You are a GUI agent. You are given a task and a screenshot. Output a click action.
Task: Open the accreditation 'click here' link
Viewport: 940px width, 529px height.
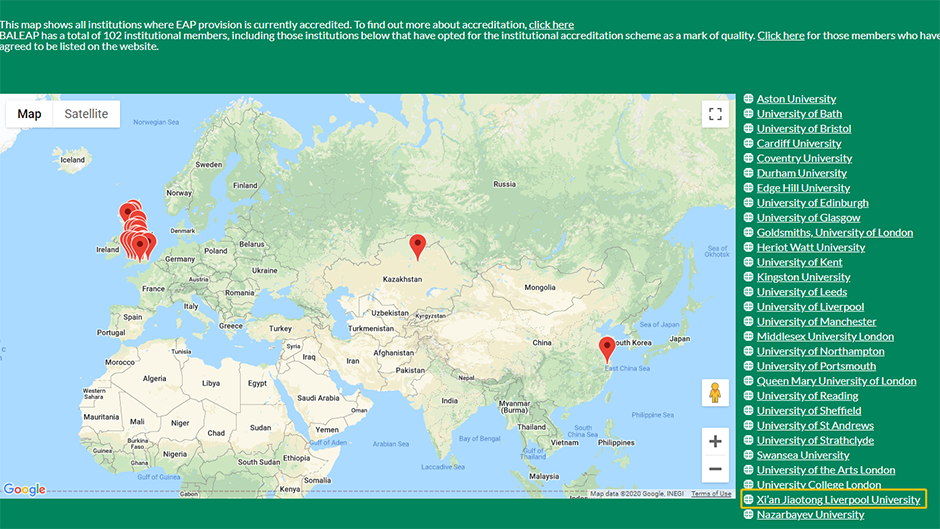coord(551,25)
